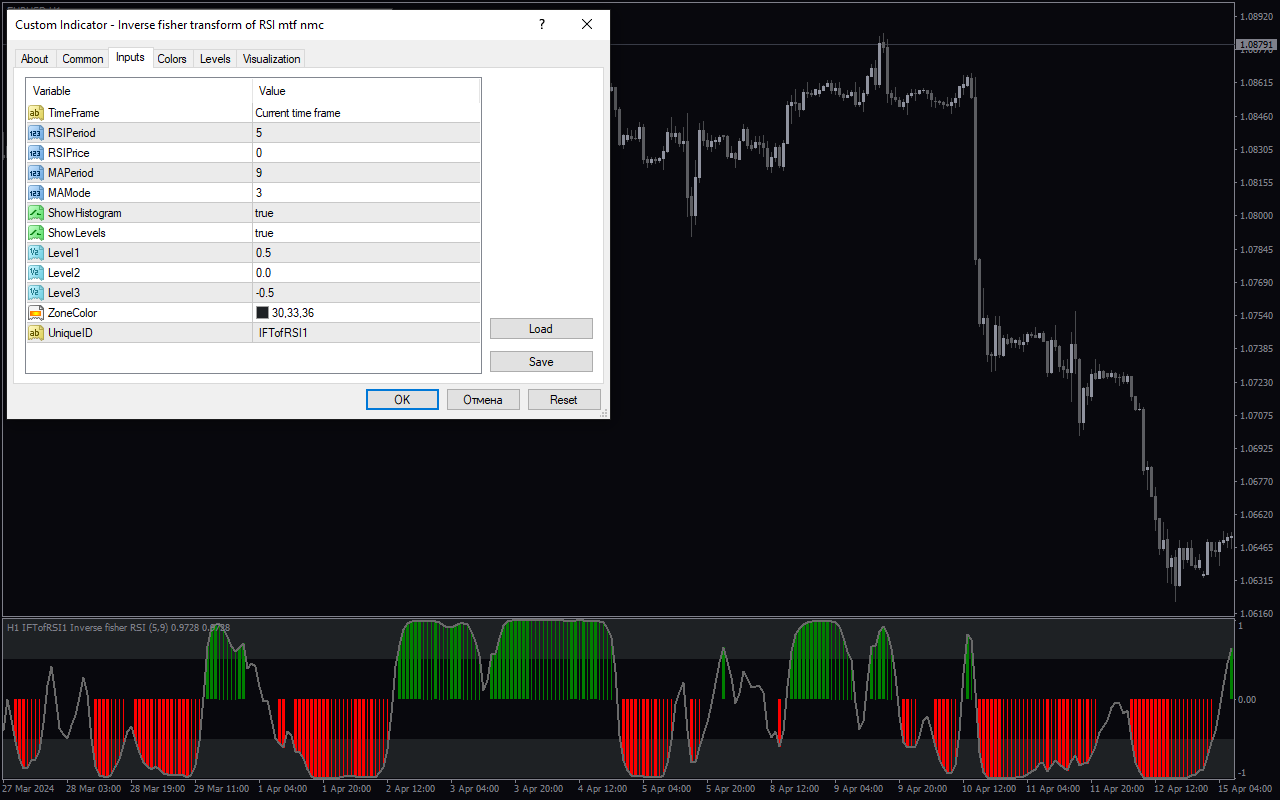Screen dimensions: 1280x800
Task: Click the ZoneColor color type icon
Action: 36,313
